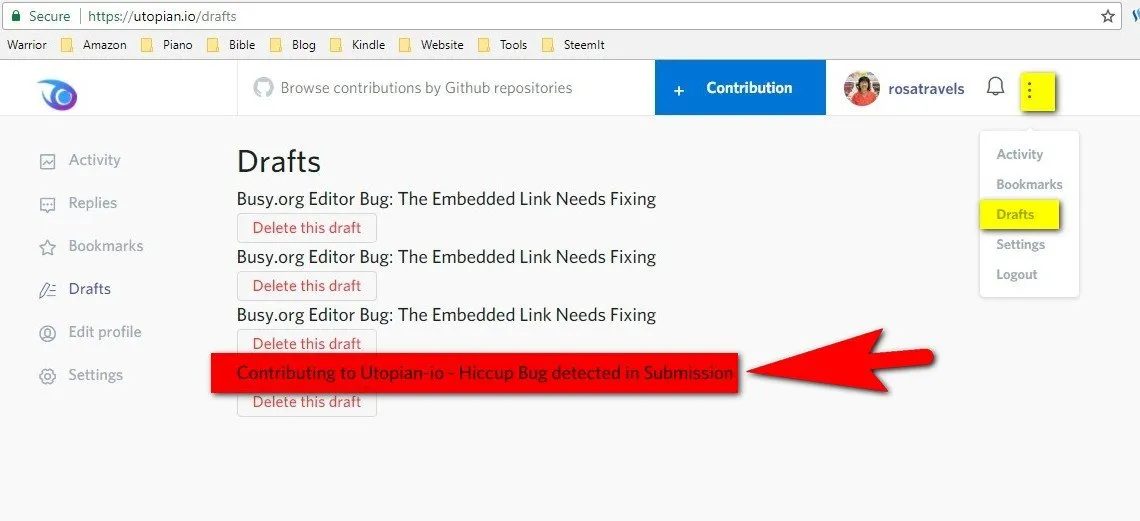Image resolution: width=1140 pixels, height=521 pixels.
Task: Delete the second Busy.org draft
Action: click(307, 286)
